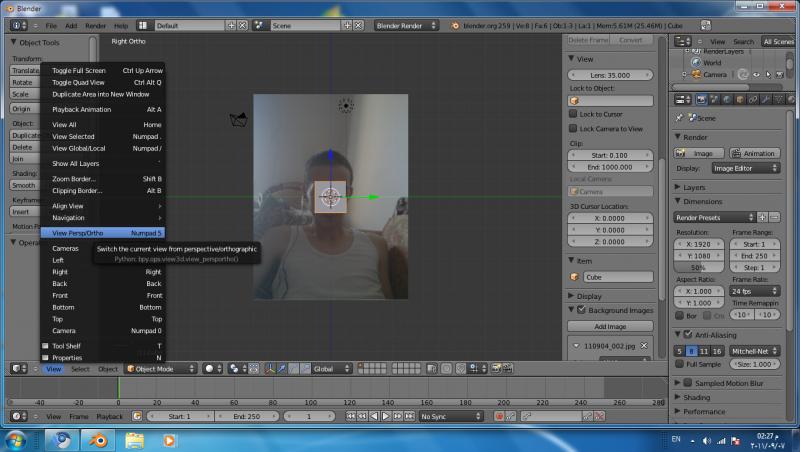Open the Object Mode dropdown

click(x=161, y=368)
